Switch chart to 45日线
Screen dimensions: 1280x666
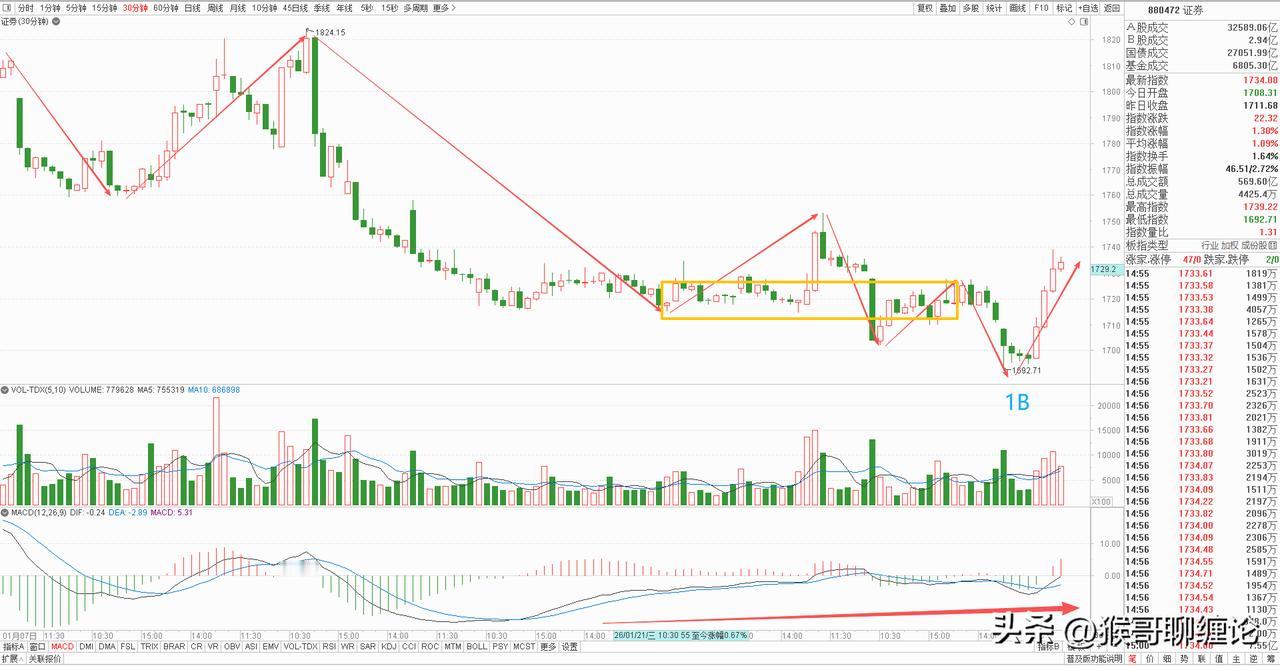click(295, 8)
